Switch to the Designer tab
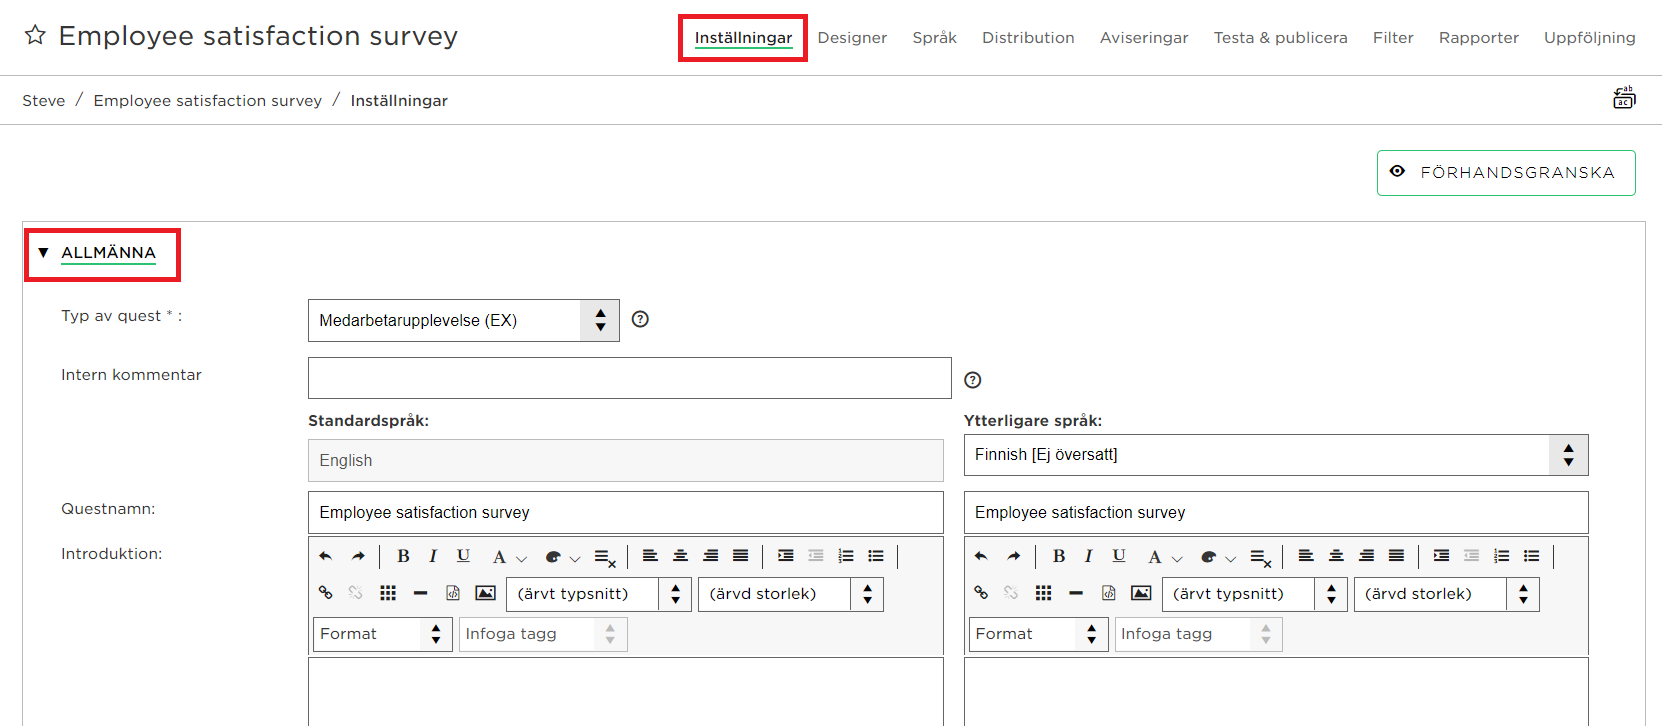Viewport: 1662px width, 726px height. (852, 38)
